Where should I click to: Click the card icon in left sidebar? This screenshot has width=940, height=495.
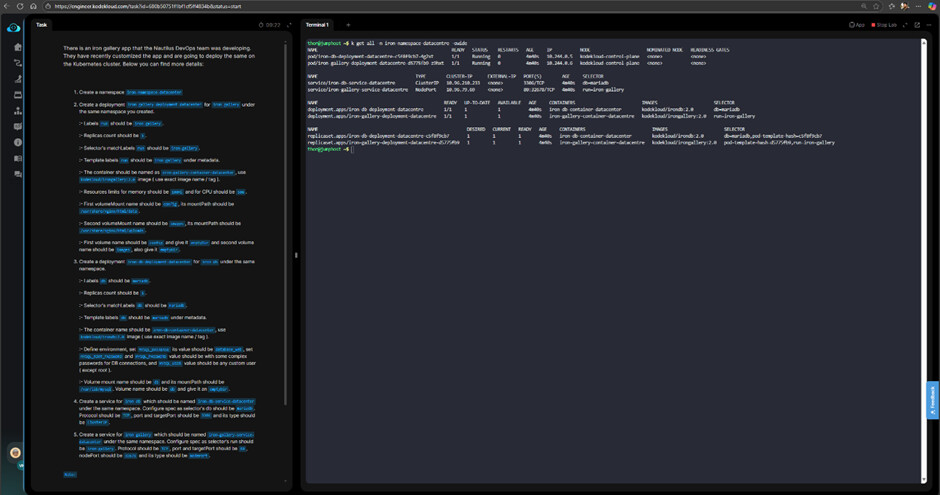18,95
